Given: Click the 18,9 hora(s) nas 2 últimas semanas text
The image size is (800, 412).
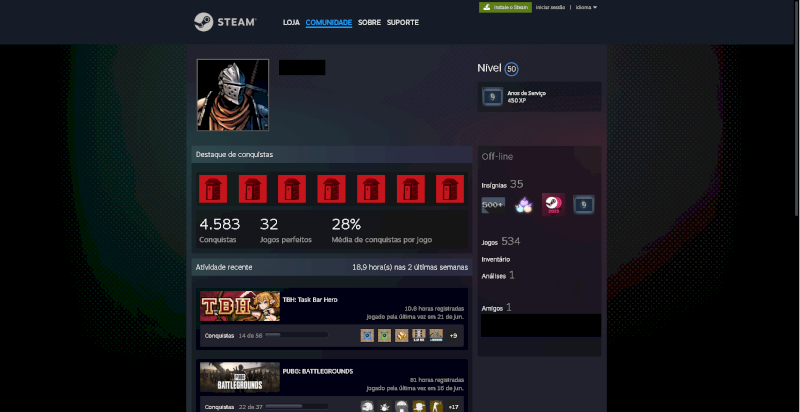Looking at the screenshot, I should [x=410, y=267].
